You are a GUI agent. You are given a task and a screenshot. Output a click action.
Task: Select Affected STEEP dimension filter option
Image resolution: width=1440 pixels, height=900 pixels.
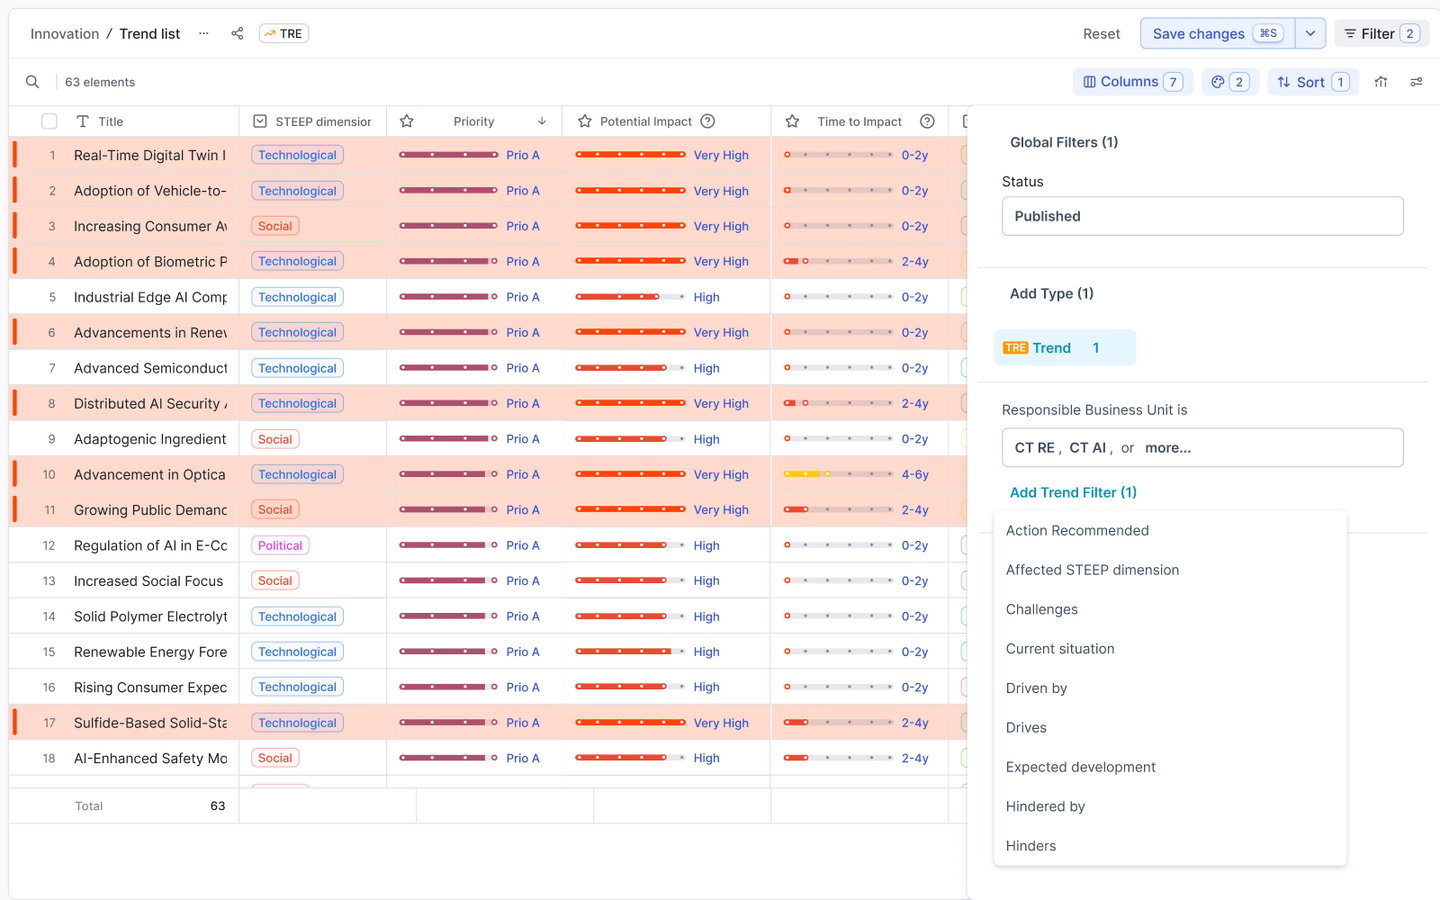(x=1170, y=570)
